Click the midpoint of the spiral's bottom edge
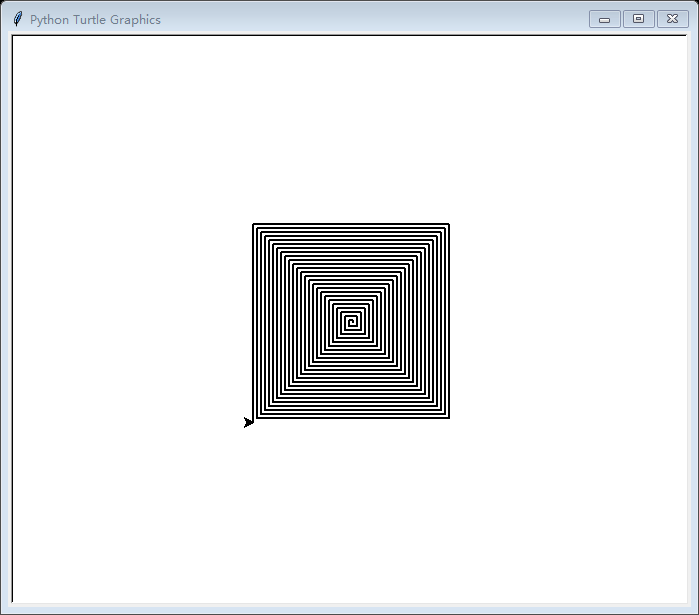Viewport: 699px width, 615px height. click(351, 418)
